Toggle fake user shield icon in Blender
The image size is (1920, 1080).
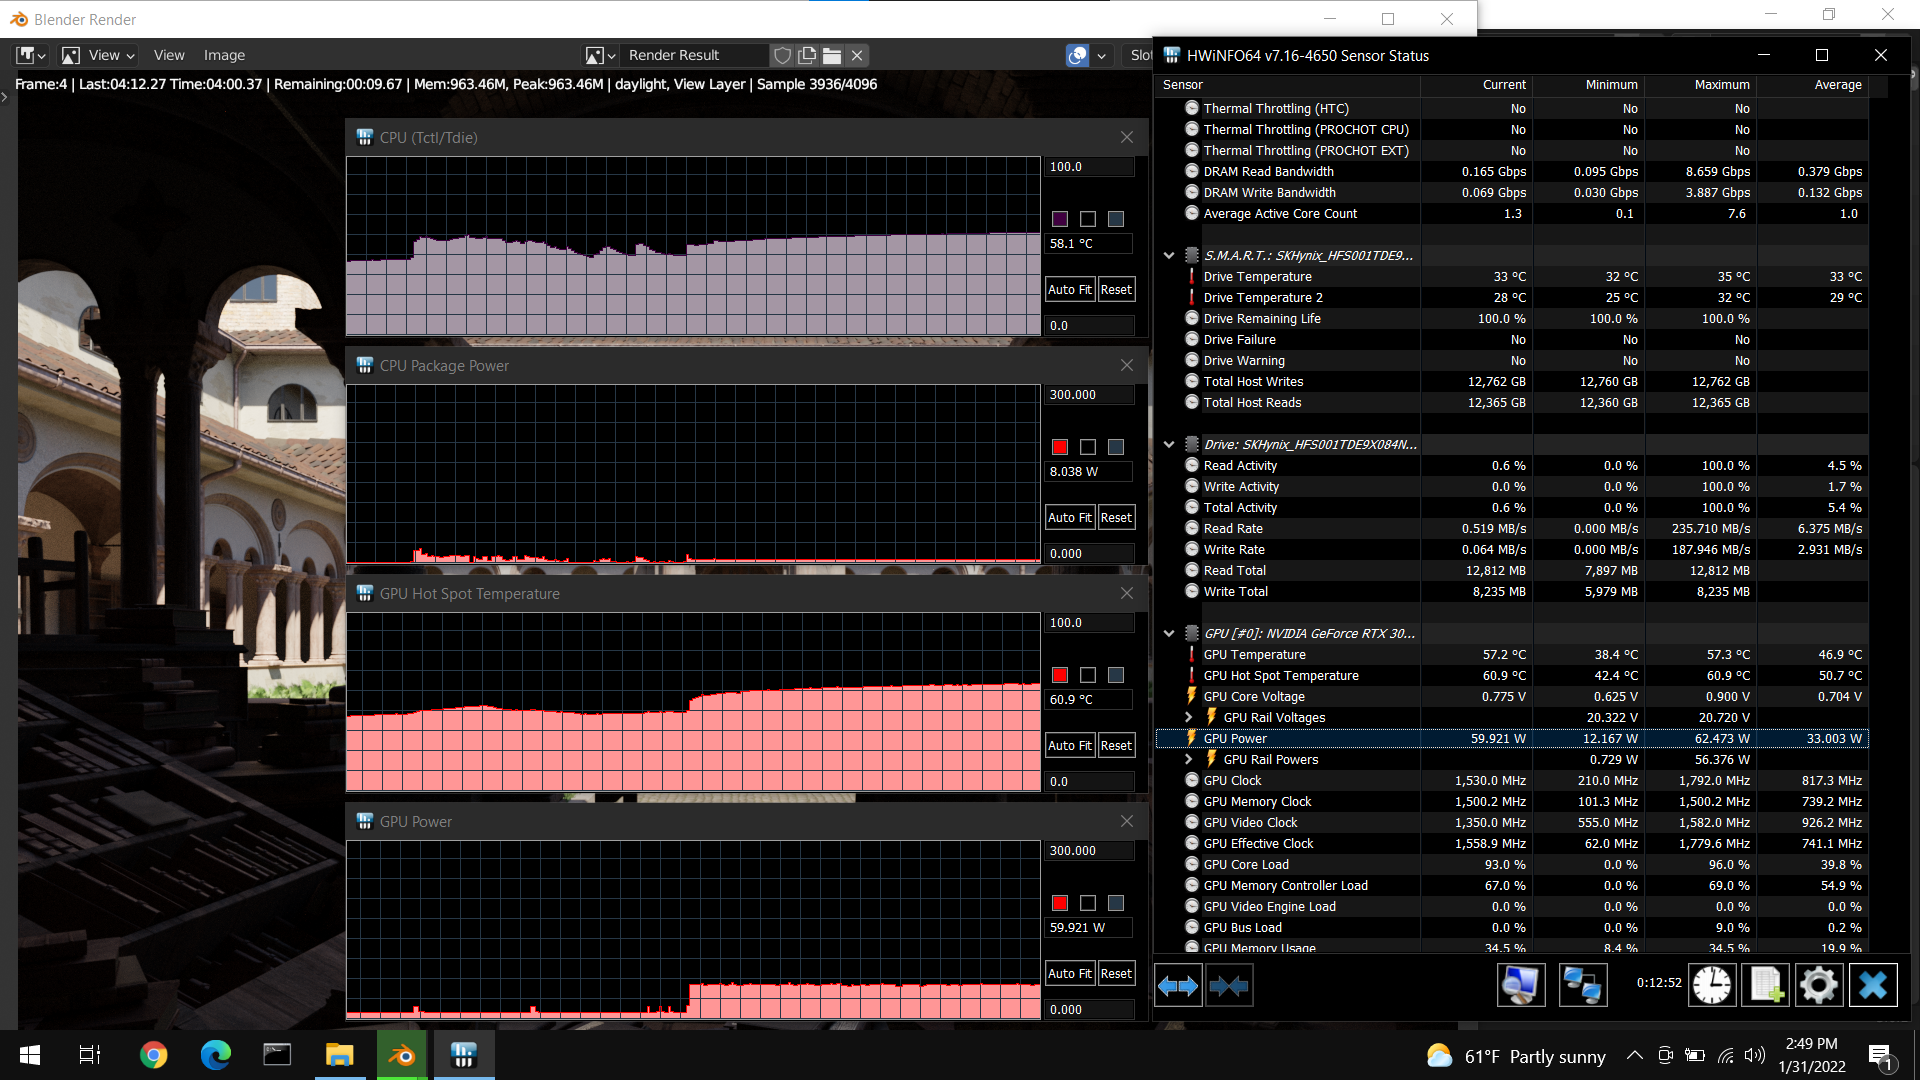(x=783, y=55)
